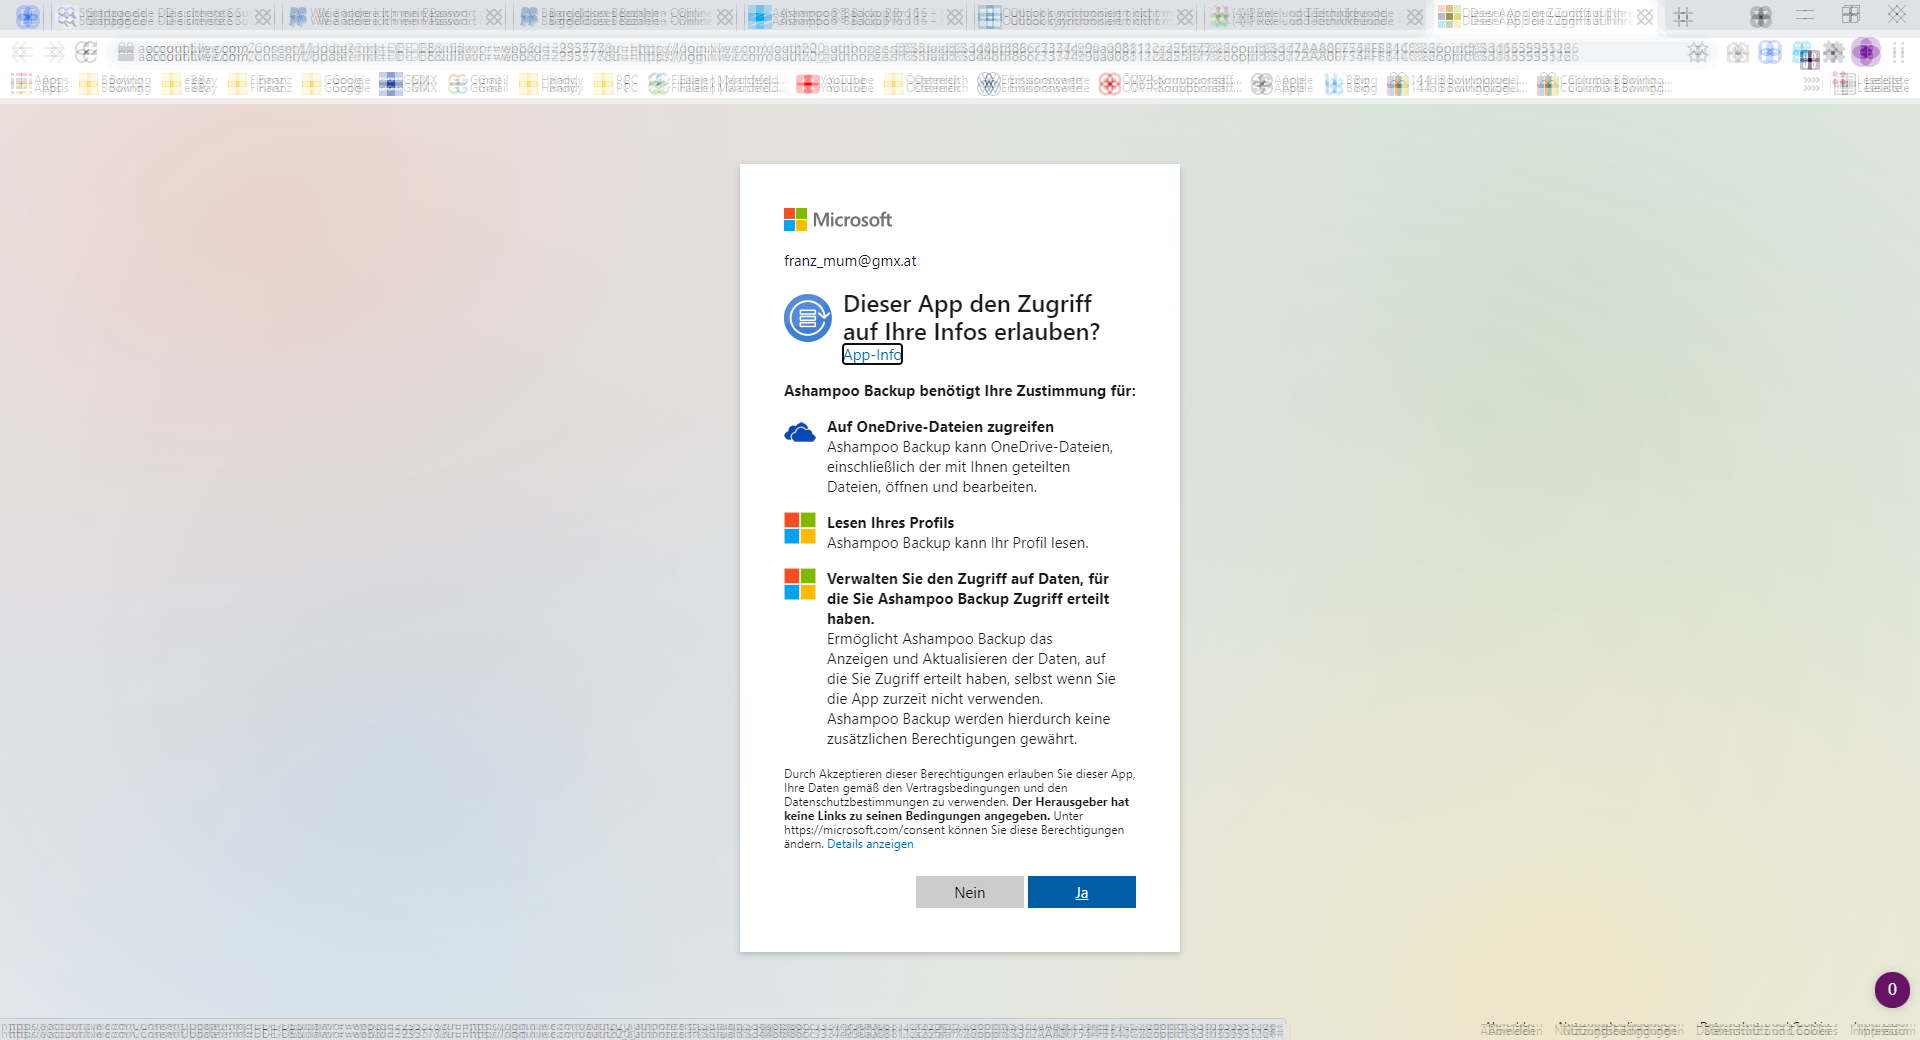Open the Bowling bookmarks folder
The height and width of the screenshot is (1040, 1920).
(x=115, y=85)
